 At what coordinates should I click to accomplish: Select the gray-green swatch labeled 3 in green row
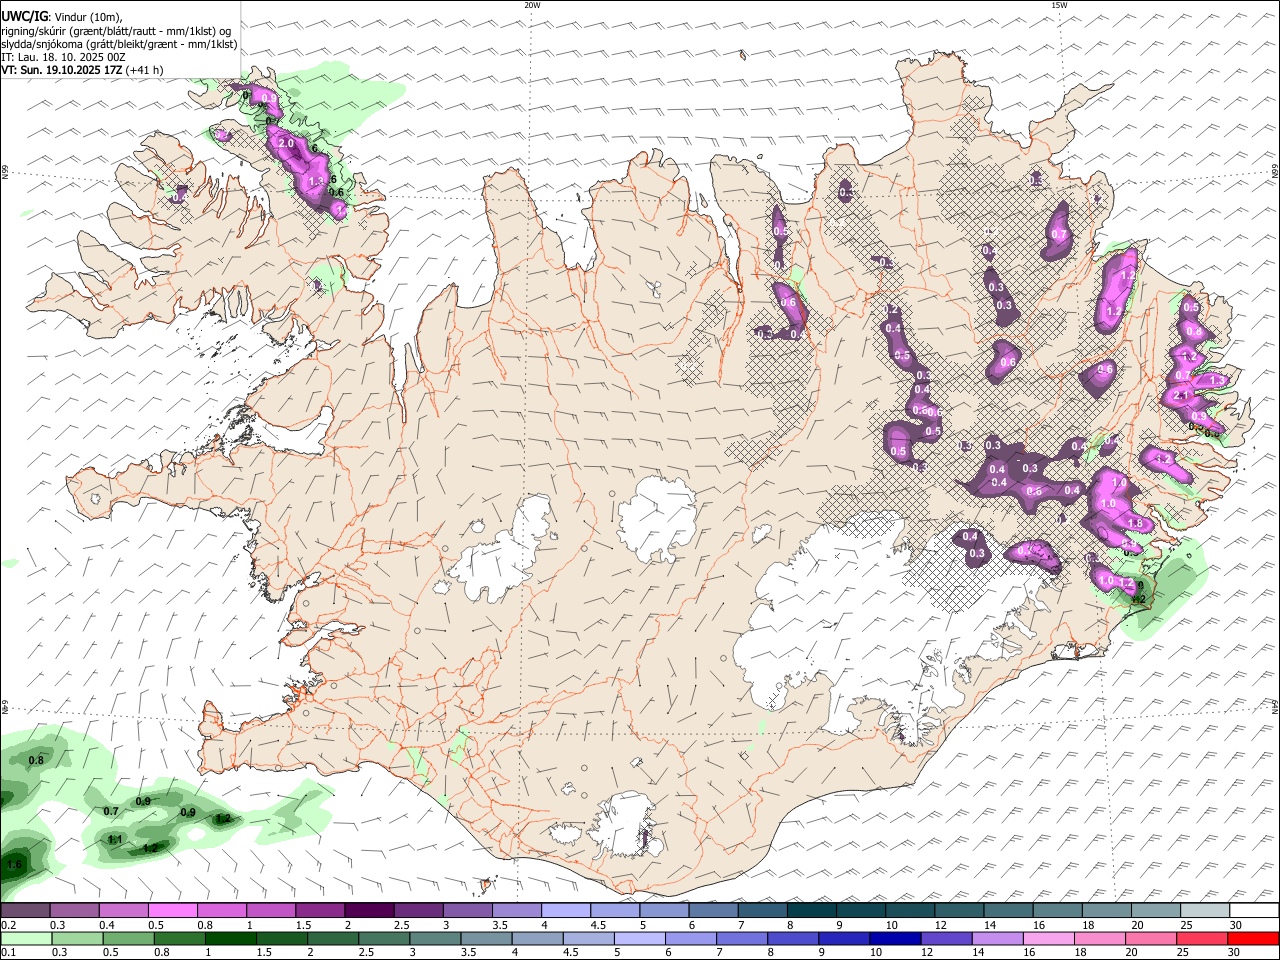pos(435,939)
